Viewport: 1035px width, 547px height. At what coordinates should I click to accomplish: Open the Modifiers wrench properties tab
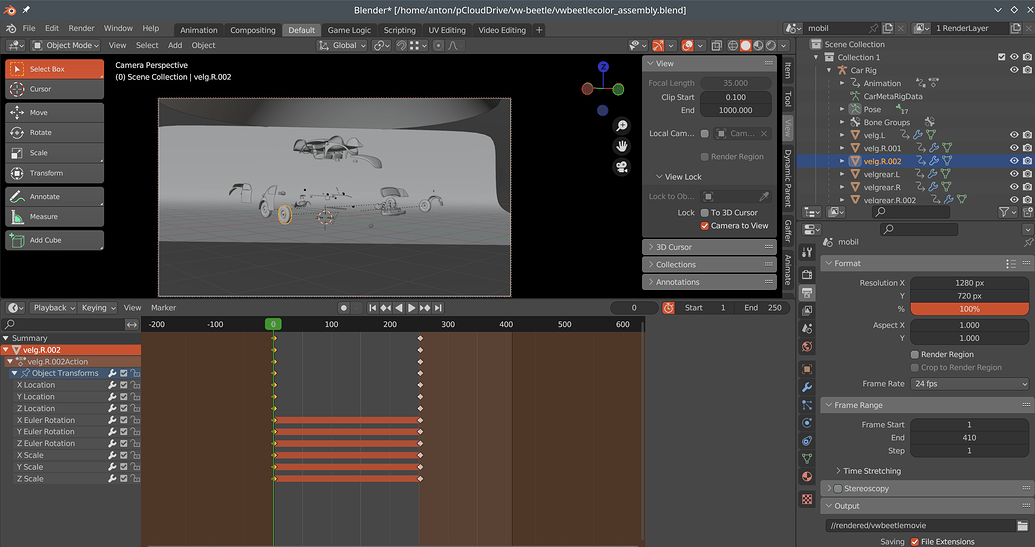(x=807, y=387)
